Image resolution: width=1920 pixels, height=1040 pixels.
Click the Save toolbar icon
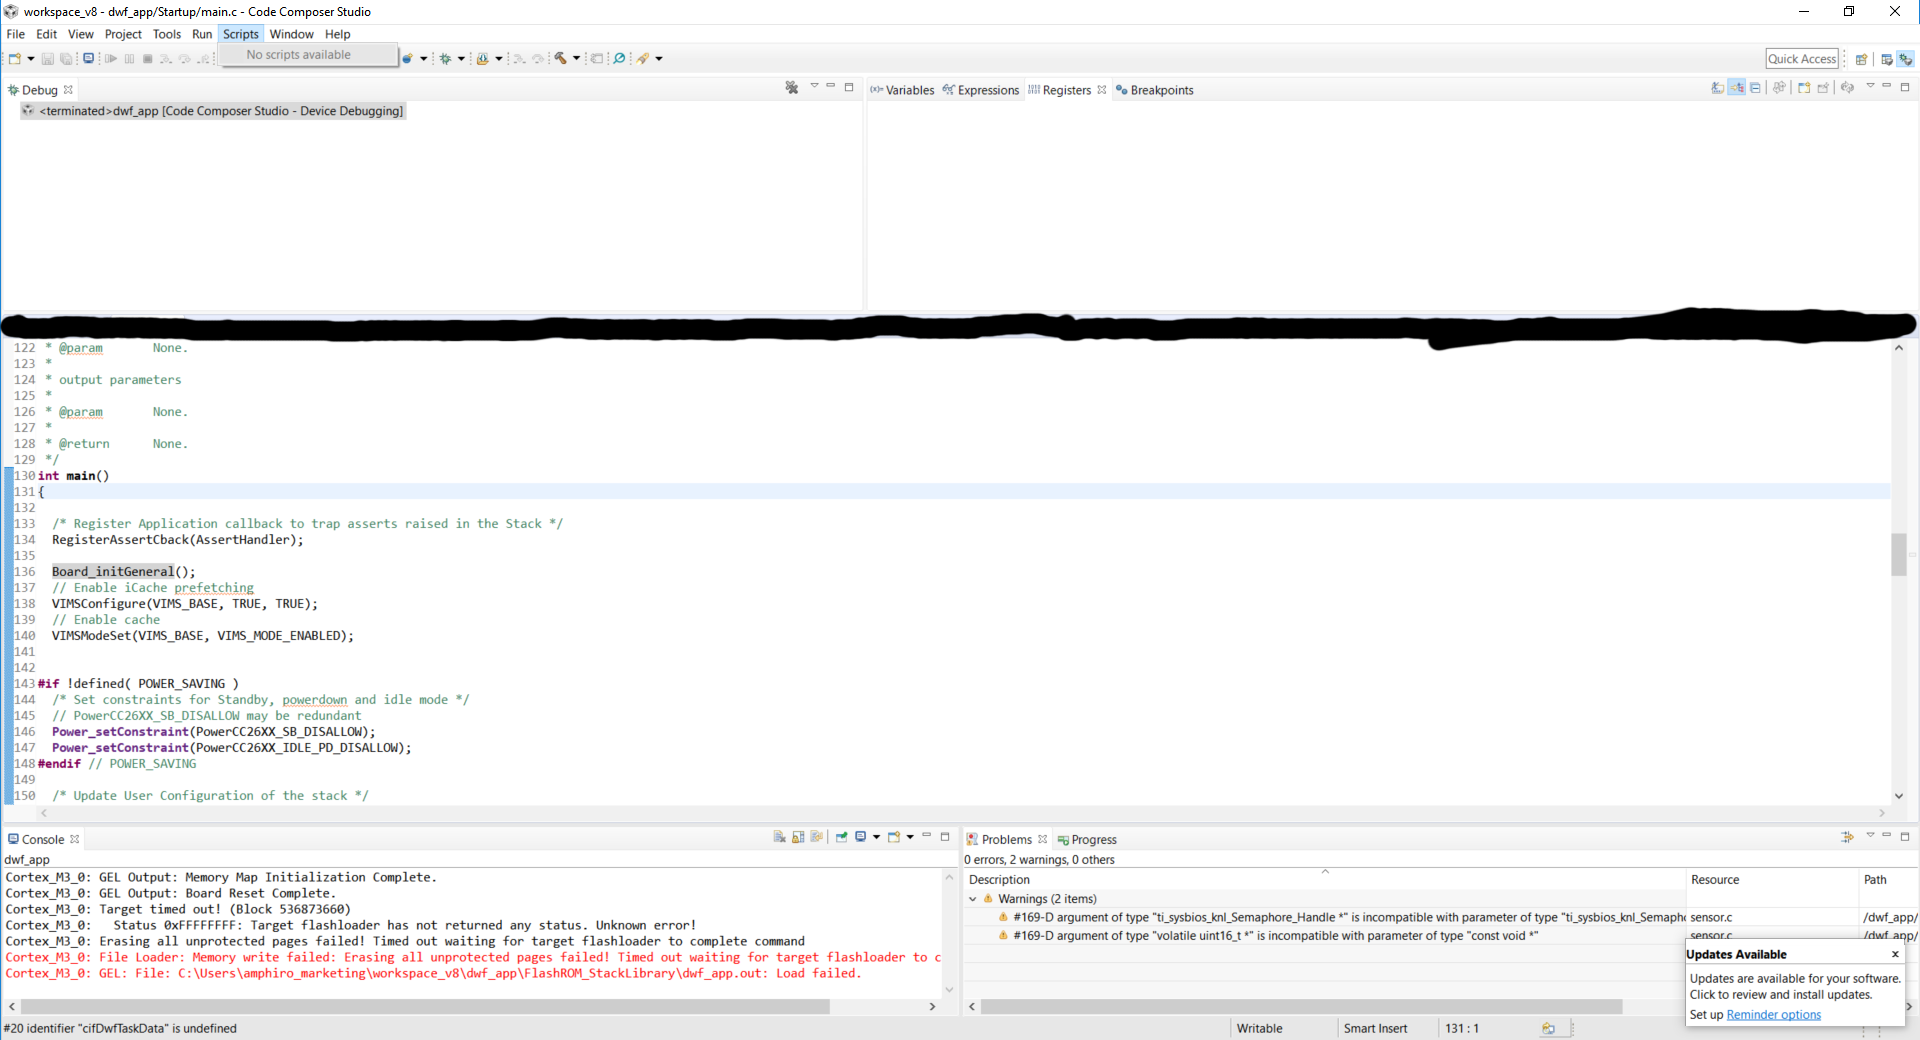click(47, 58)
